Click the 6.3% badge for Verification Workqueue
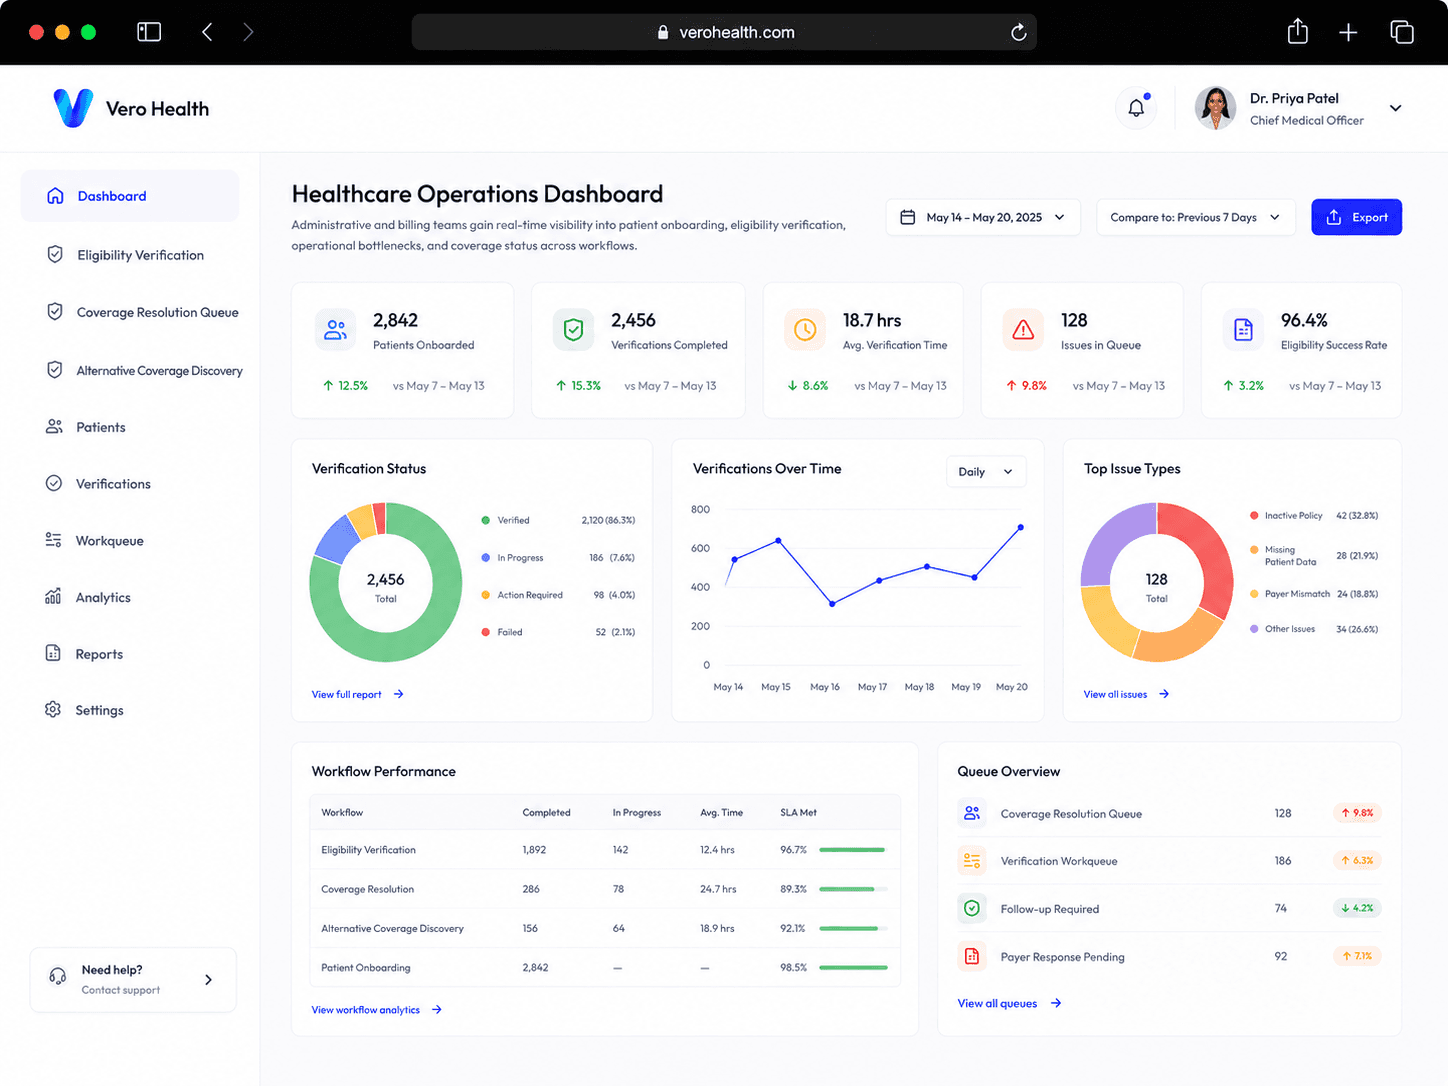The height and width of the screenshot is (1086, 1448). (1357, 860)
